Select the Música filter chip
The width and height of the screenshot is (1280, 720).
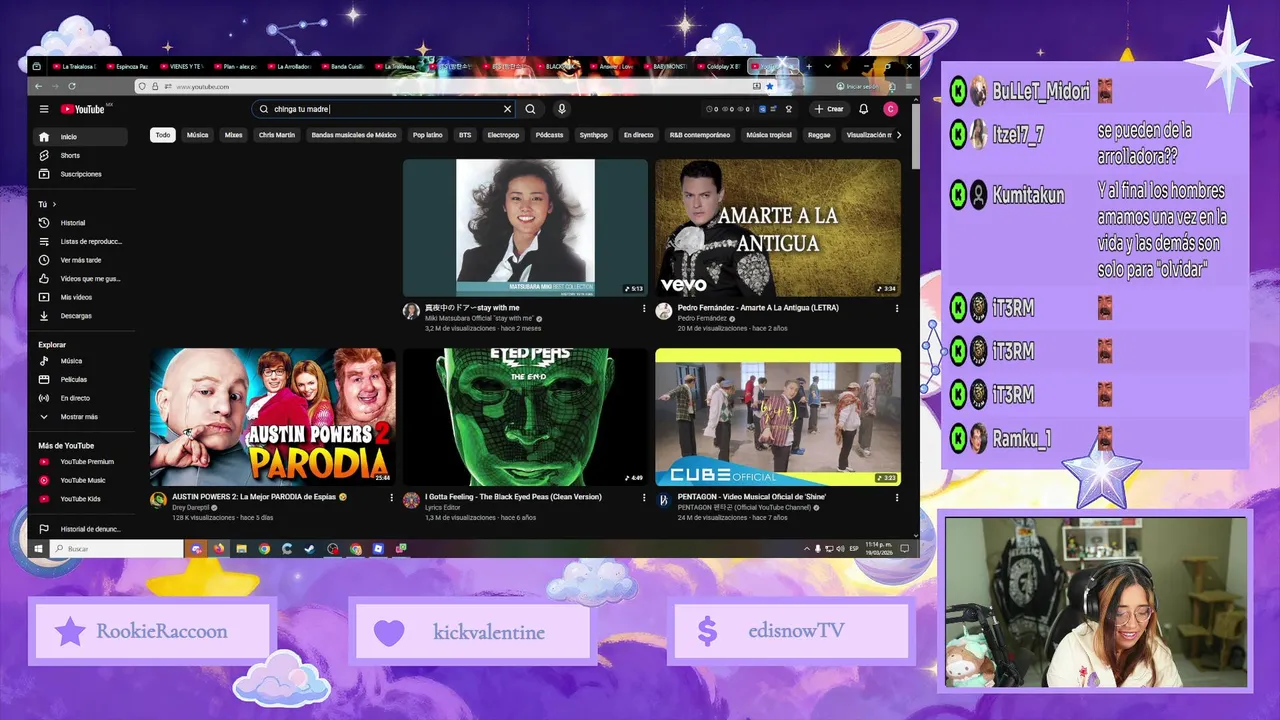[198, 135]
